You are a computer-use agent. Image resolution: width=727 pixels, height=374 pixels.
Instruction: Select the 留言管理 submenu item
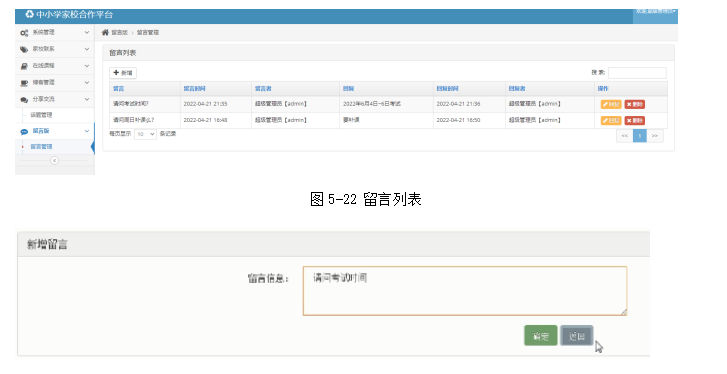pyautogui.click(x=41, y=146)
